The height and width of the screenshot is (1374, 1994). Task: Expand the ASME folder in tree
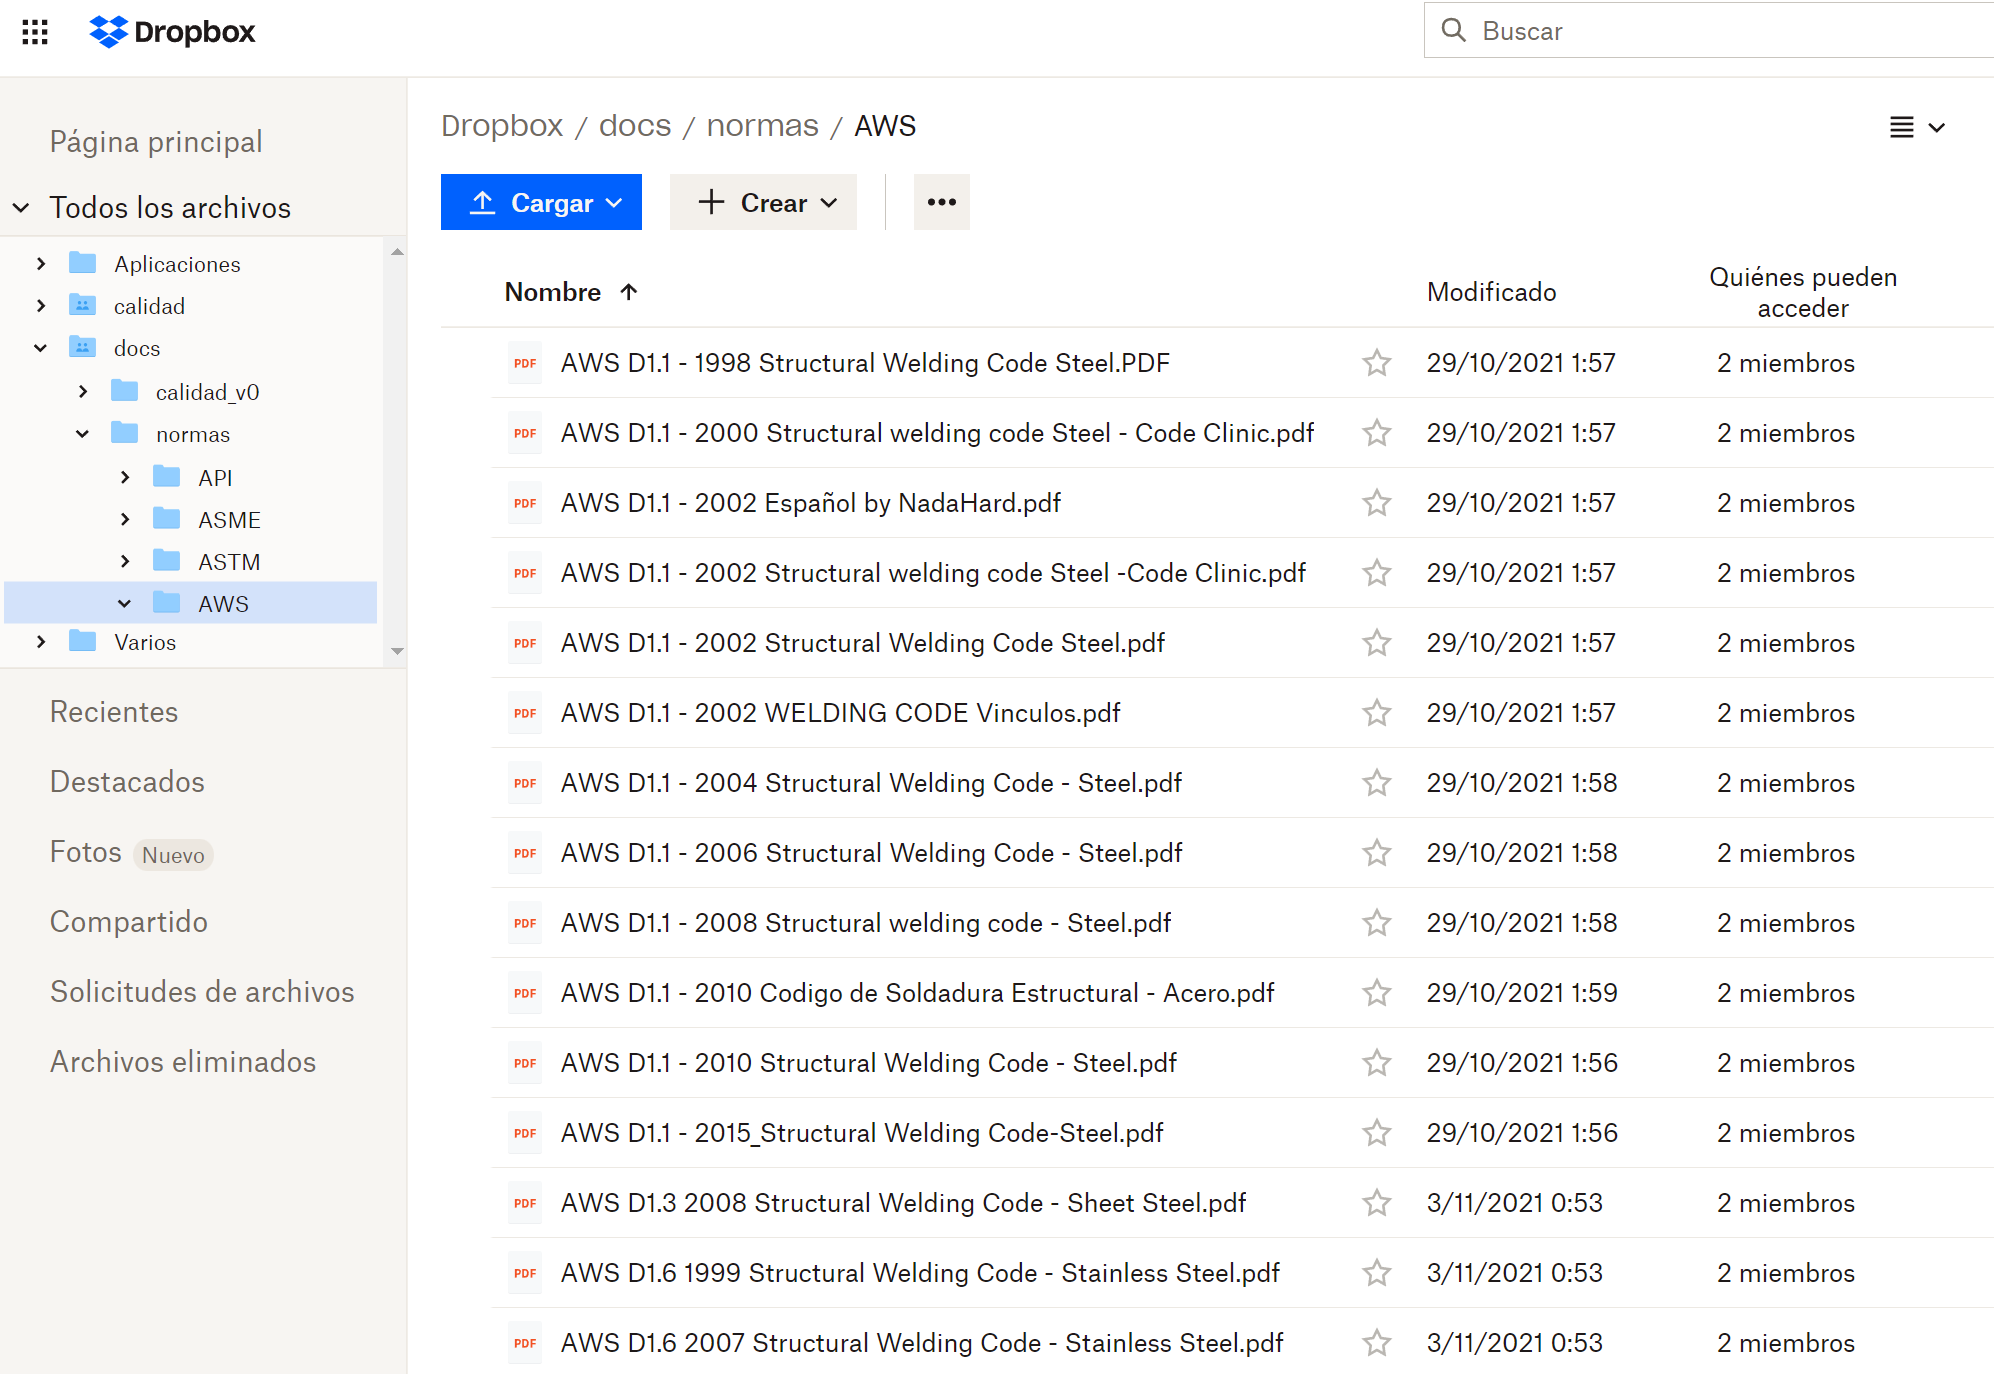125,519
